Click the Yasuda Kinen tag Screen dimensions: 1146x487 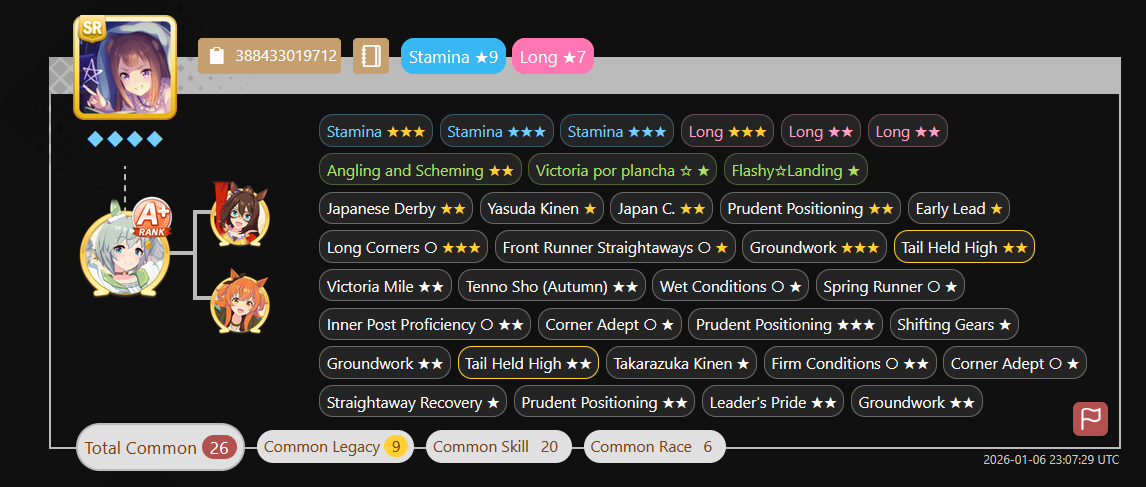pyautogui.click(x=542, y=208)
